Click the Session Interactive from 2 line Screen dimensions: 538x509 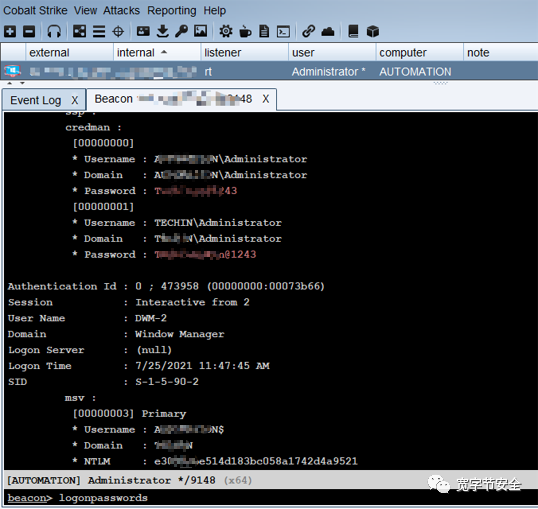[129, 302]
